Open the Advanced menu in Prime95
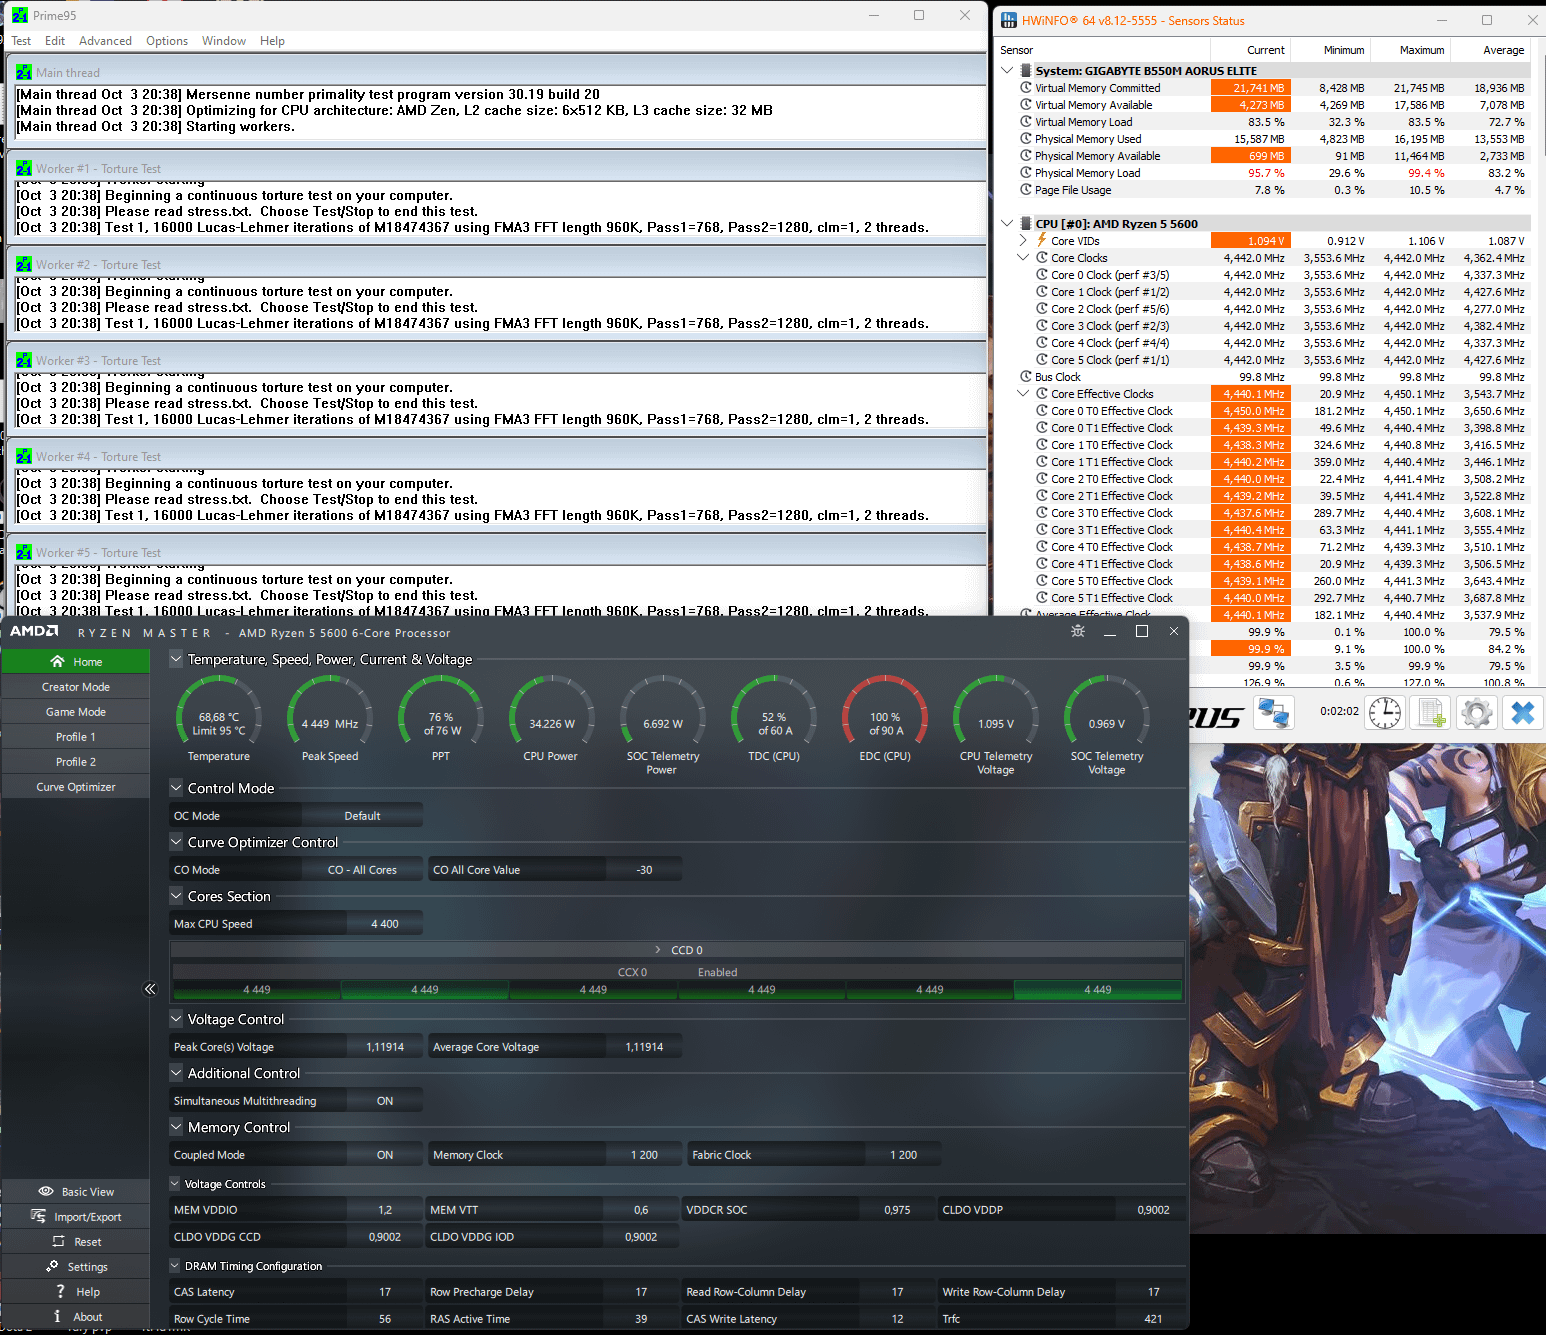 pyautogui.click(x=105, y=41)
